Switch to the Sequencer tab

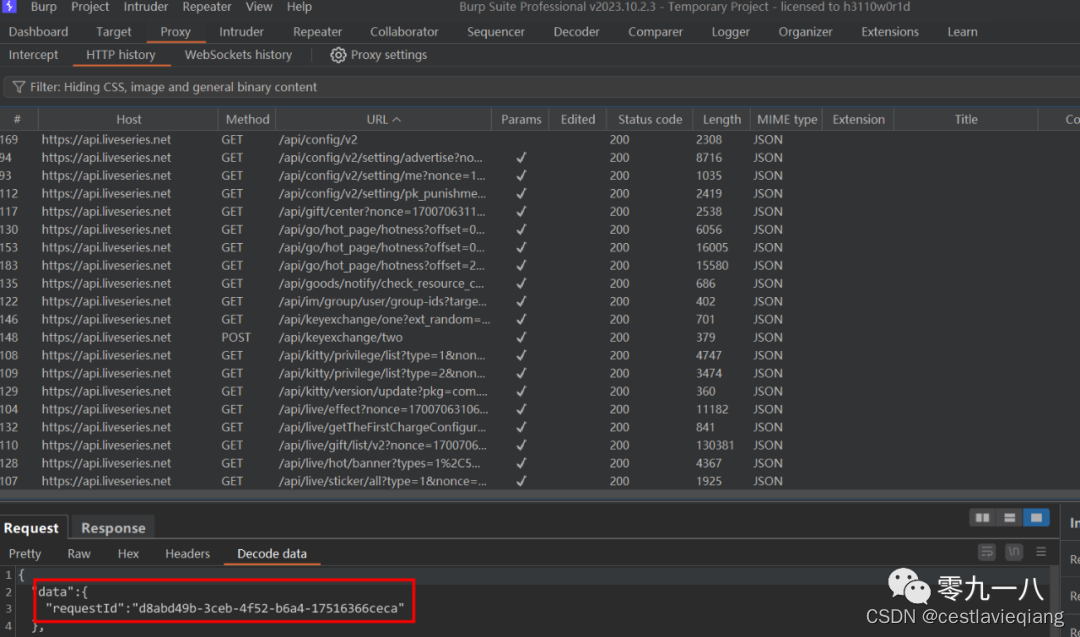(495, 32)
